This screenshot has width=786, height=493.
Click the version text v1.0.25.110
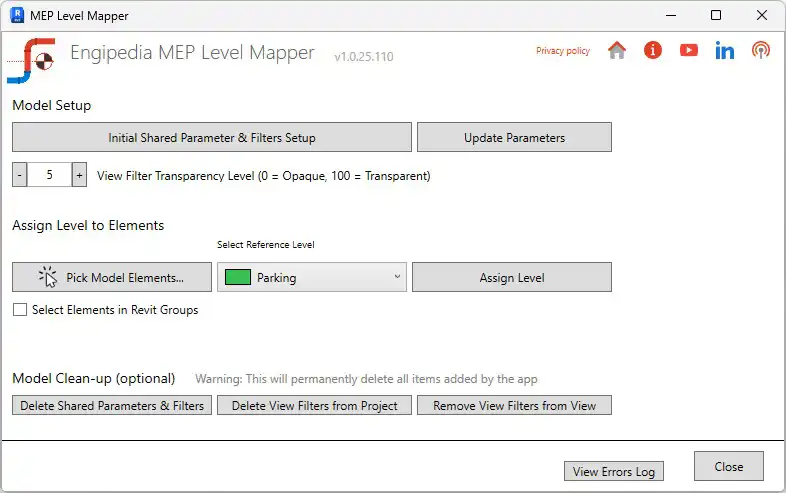[x=364, y=57]
